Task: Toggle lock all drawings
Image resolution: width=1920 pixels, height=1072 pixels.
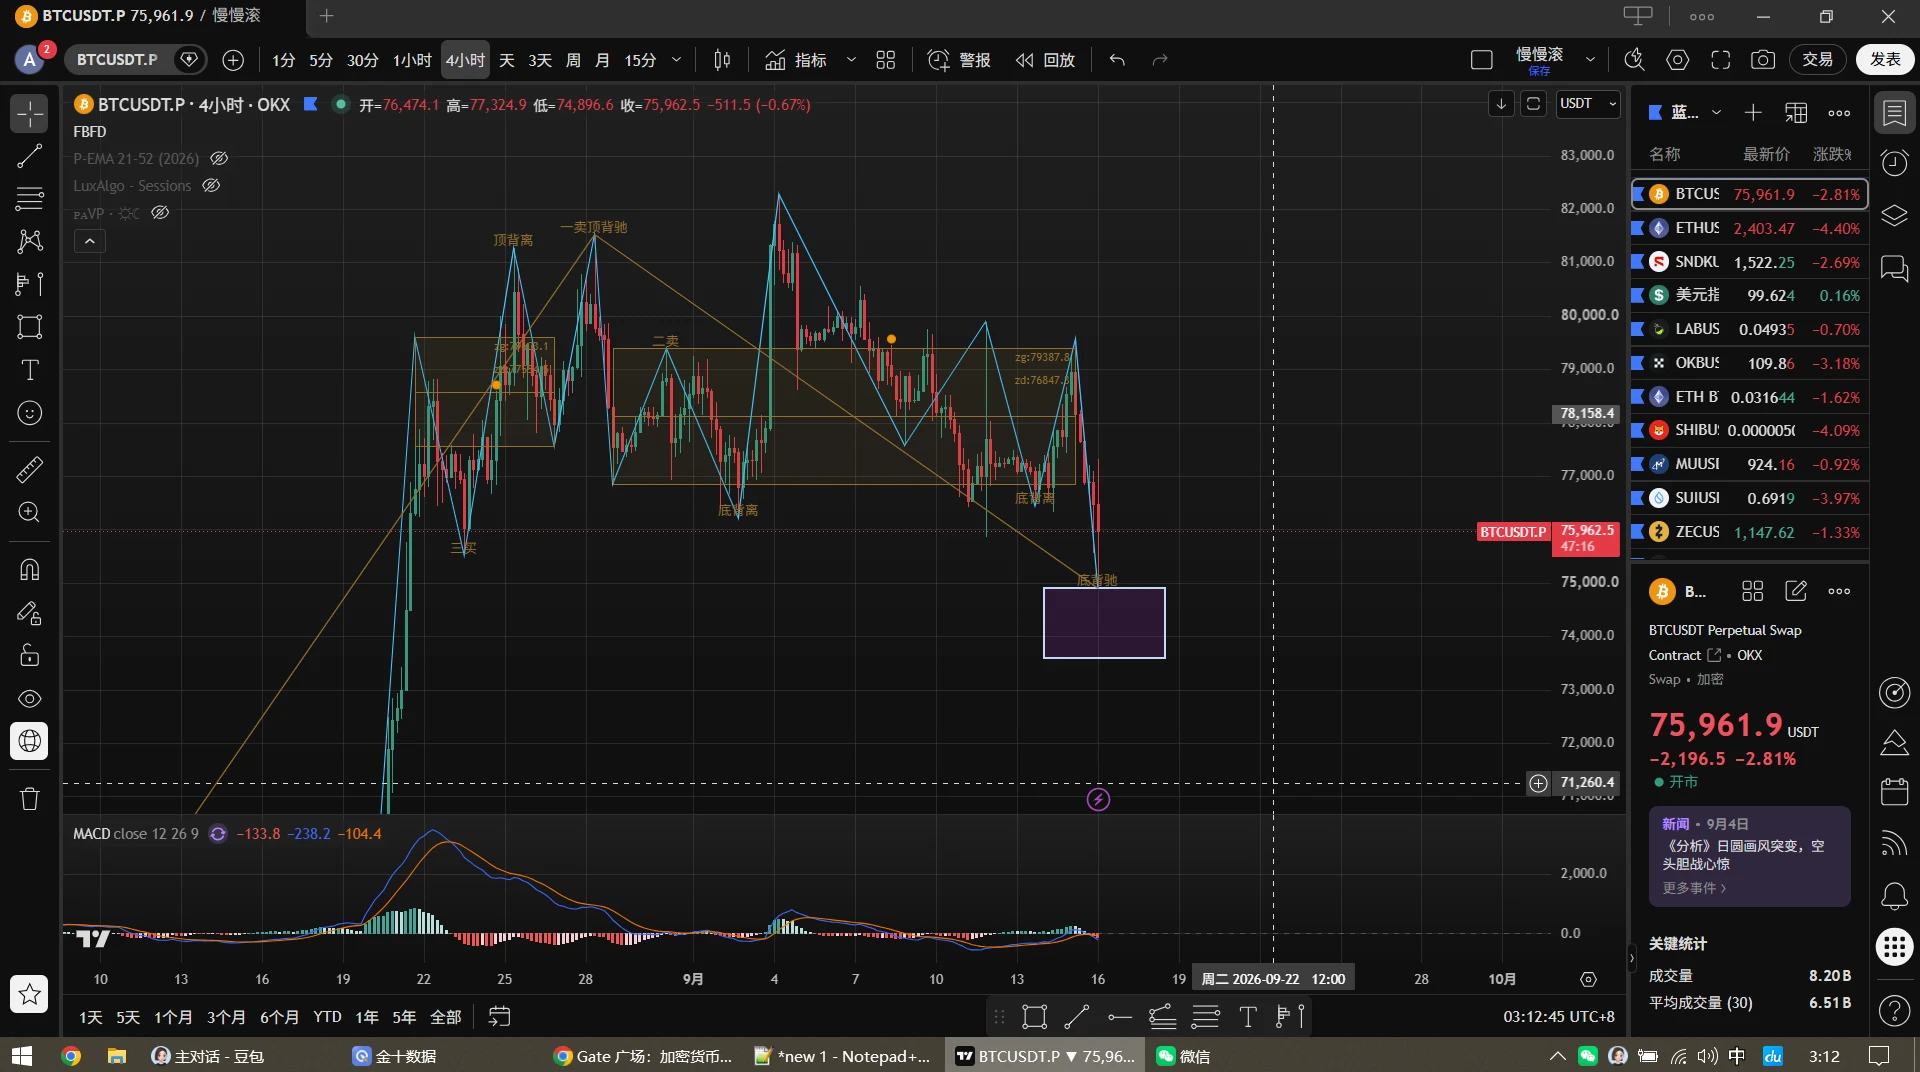Action: tap(30, 655)
